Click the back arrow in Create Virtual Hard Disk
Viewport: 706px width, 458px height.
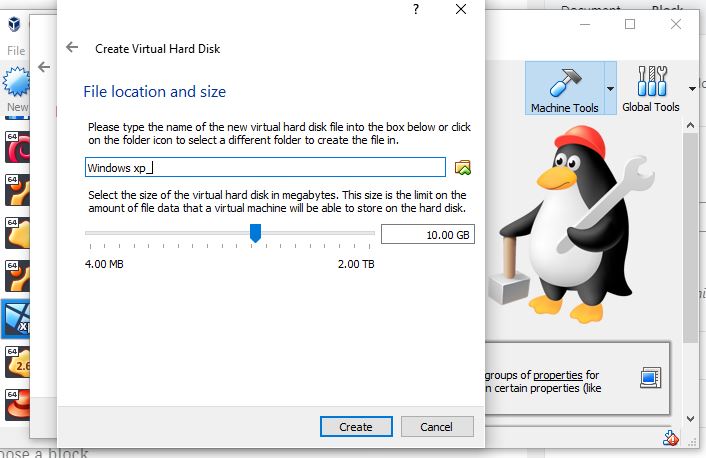coord(72,47)
